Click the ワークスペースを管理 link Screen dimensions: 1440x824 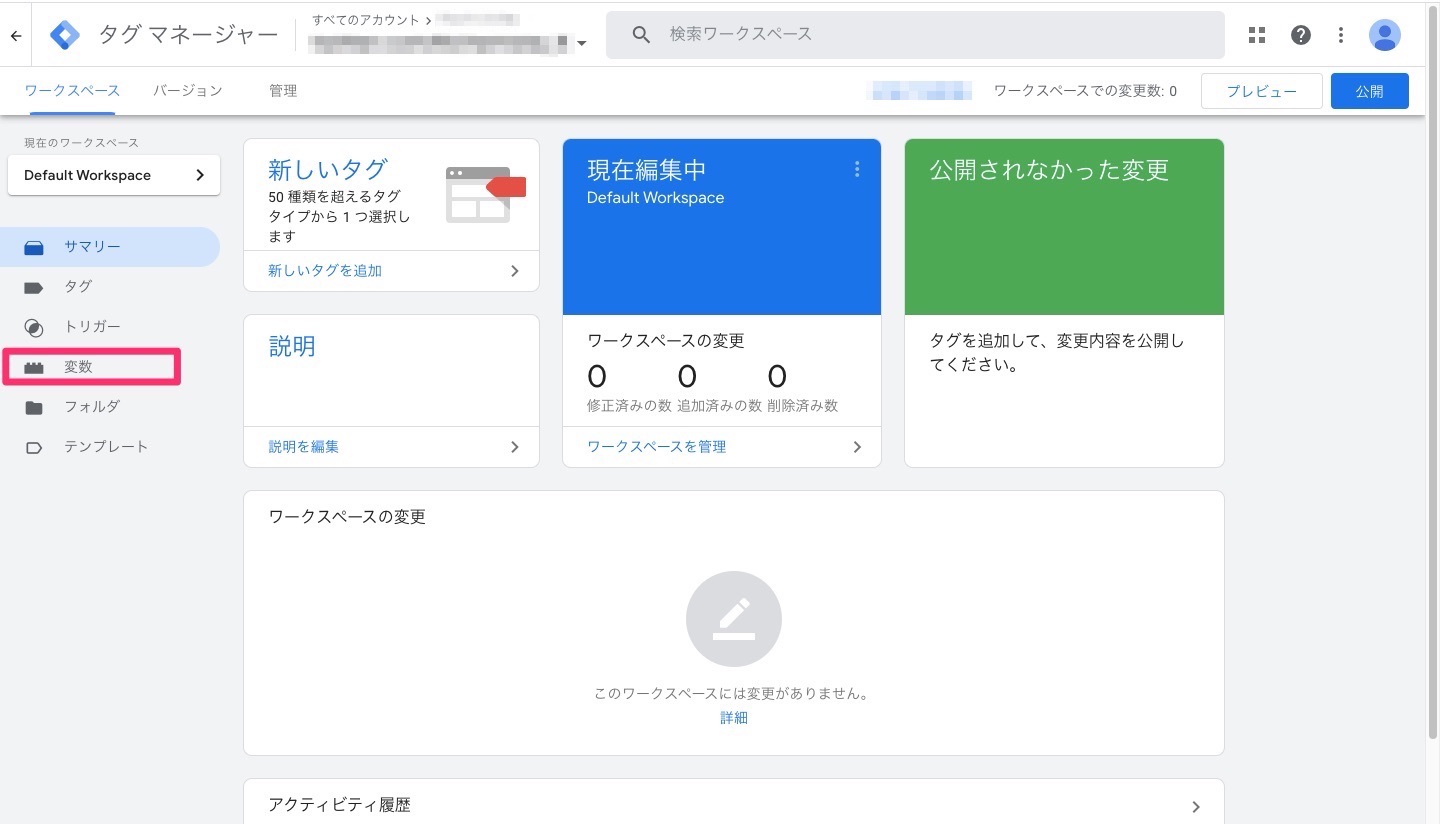[x=657, y=447]
